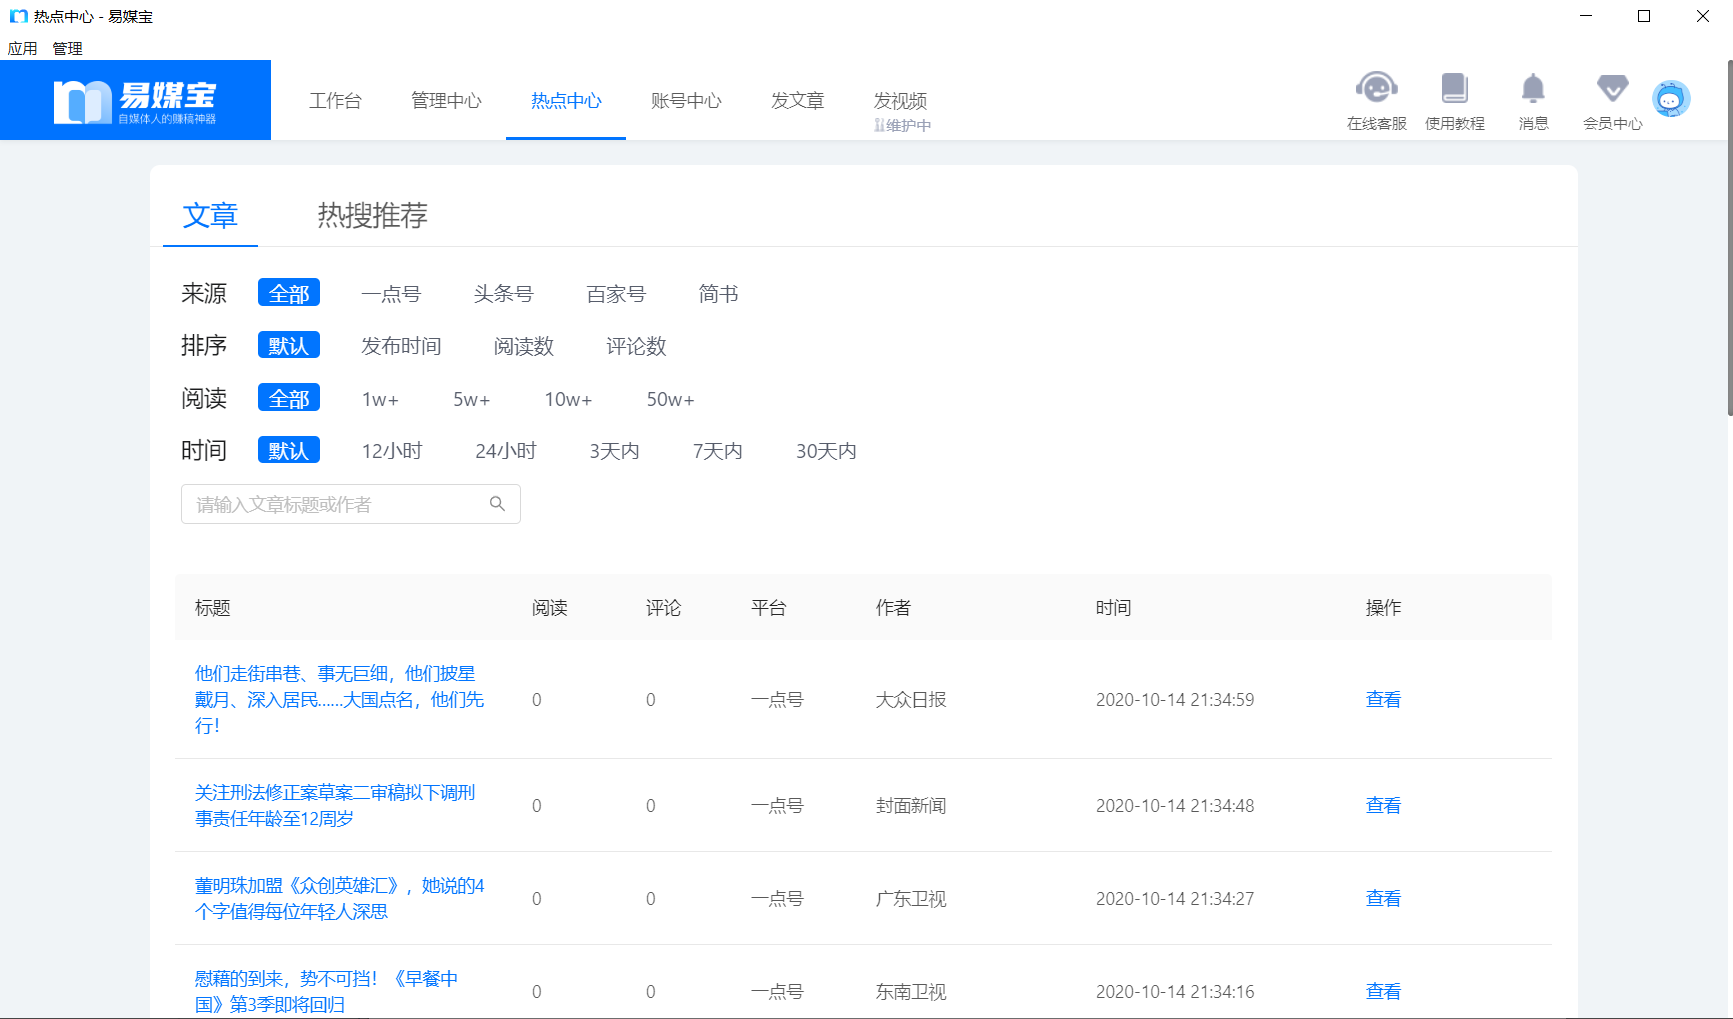Screen dimensions: 1733x1019
Task: Click 查看 for the 大众日报 row
Action: click(x=1383, y=699)
